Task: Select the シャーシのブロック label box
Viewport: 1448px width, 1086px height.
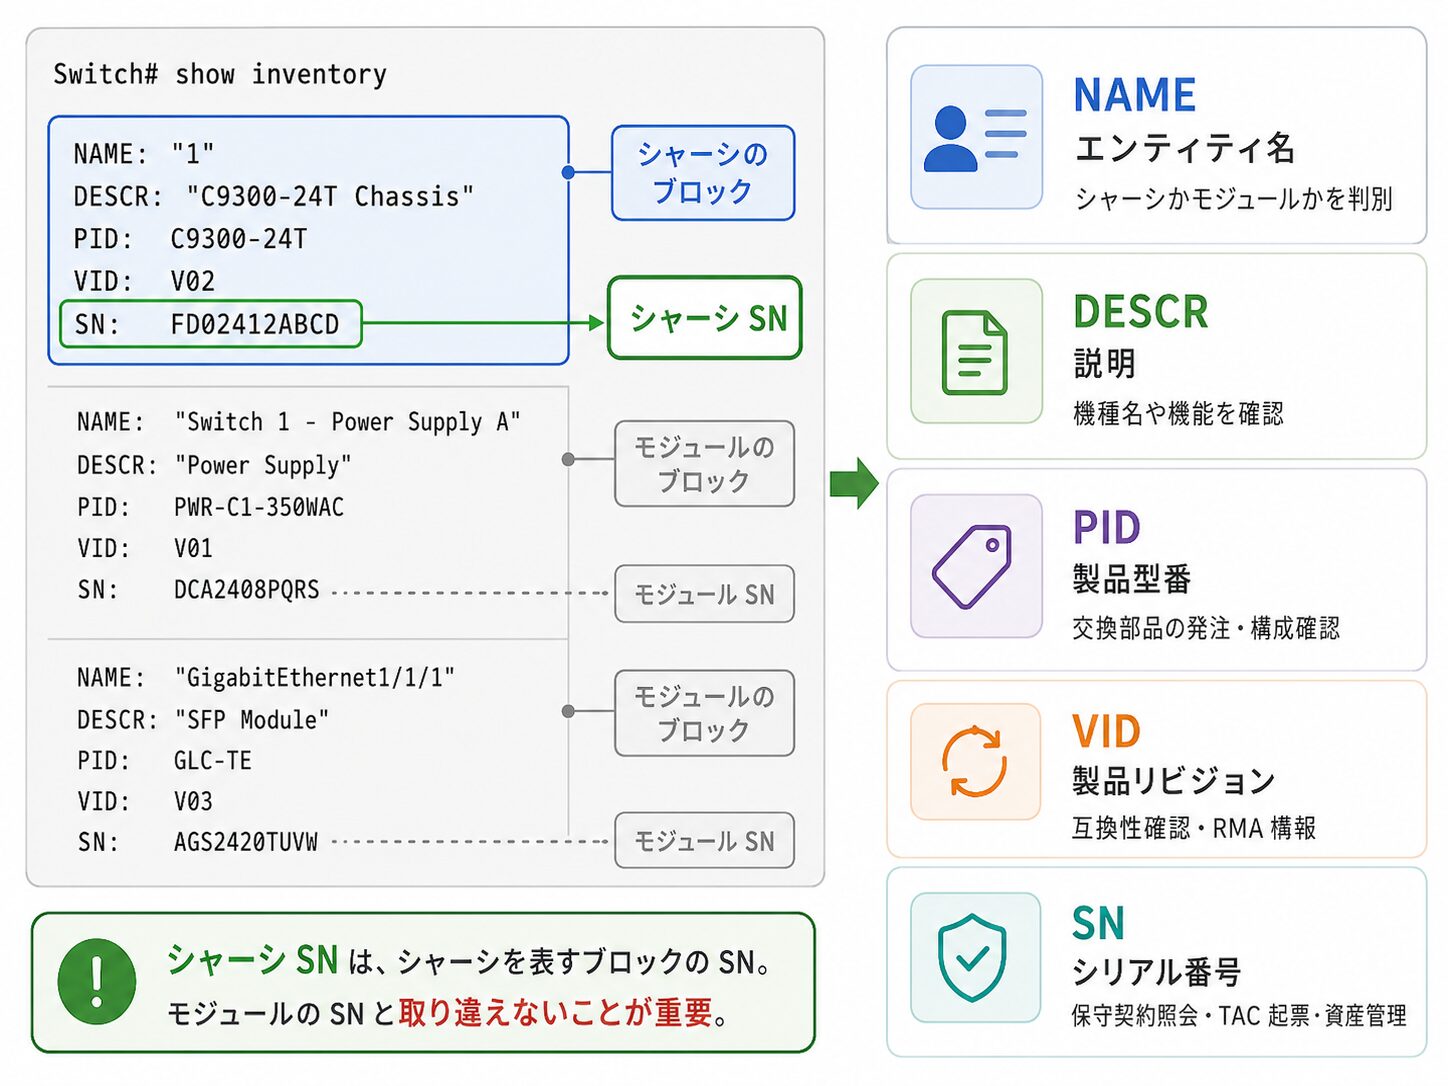Action: (x=703, y=172)
